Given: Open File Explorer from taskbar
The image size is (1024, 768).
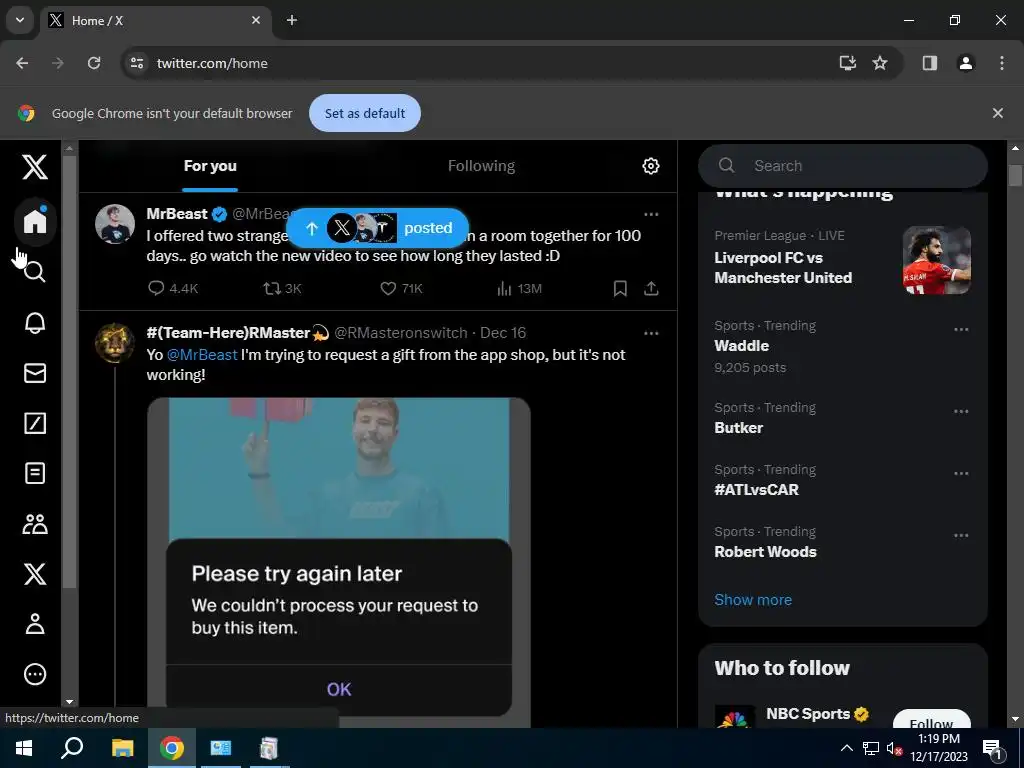Looking at the screenshot, I should [122, 748].
